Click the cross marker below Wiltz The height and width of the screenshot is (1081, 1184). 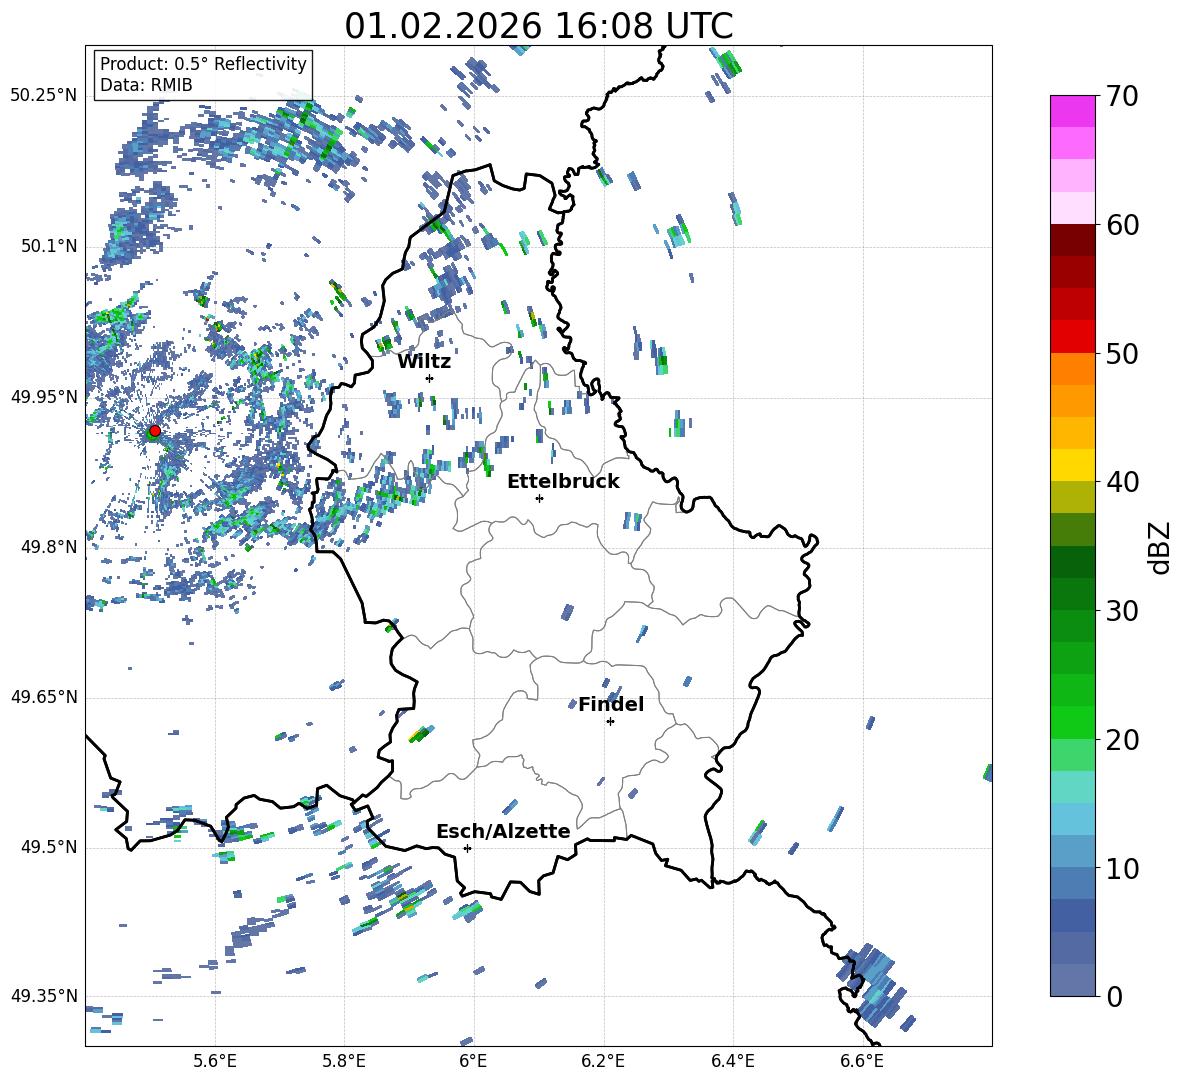430,378
